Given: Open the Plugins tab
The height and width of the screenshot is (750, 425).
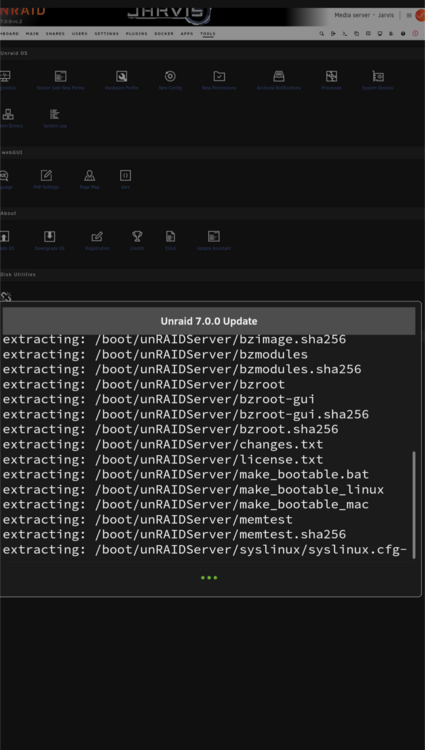Looking at the screenshot, I should (137, 33).
